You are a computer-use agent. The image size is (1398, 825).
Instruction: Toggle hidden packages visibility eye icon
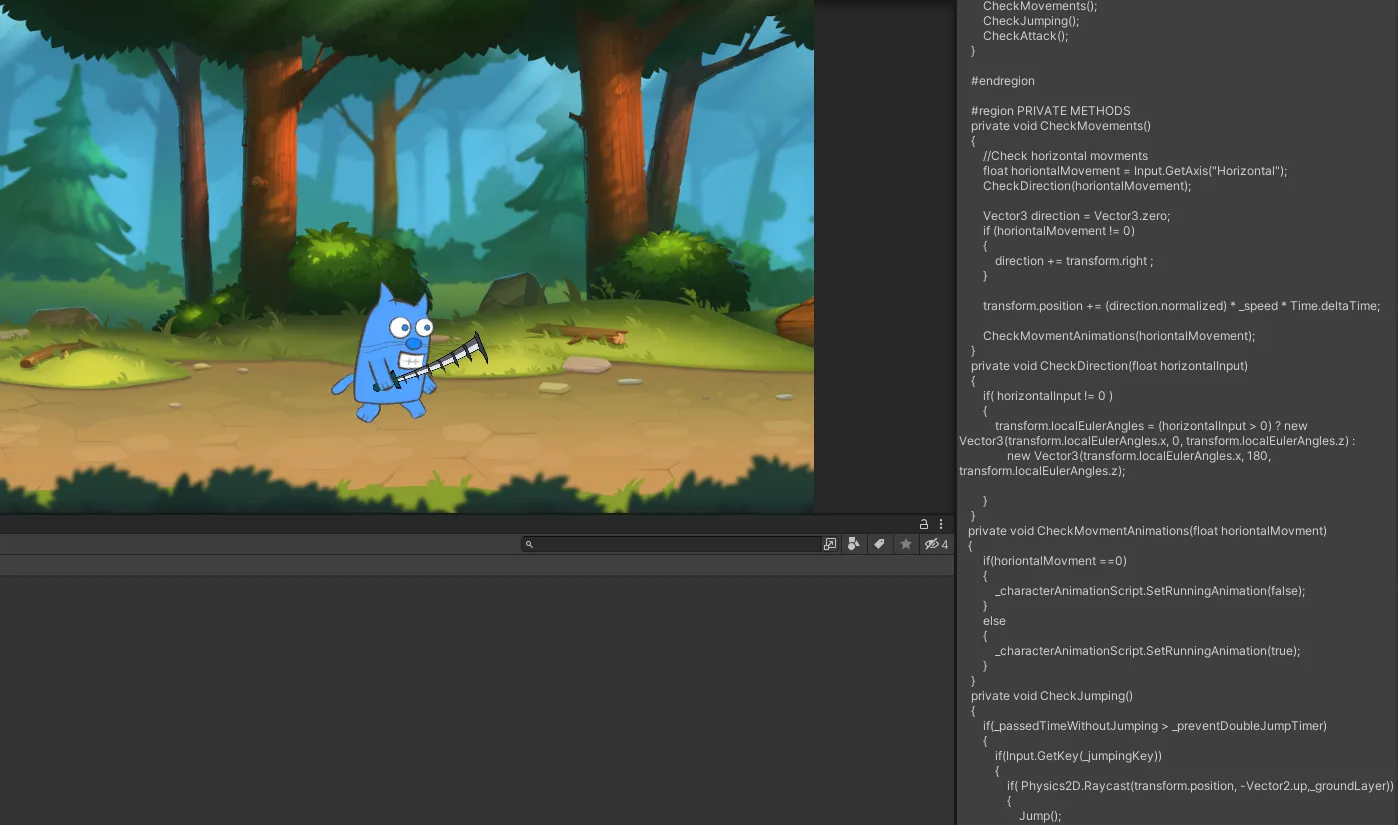[x=935, y=544]
